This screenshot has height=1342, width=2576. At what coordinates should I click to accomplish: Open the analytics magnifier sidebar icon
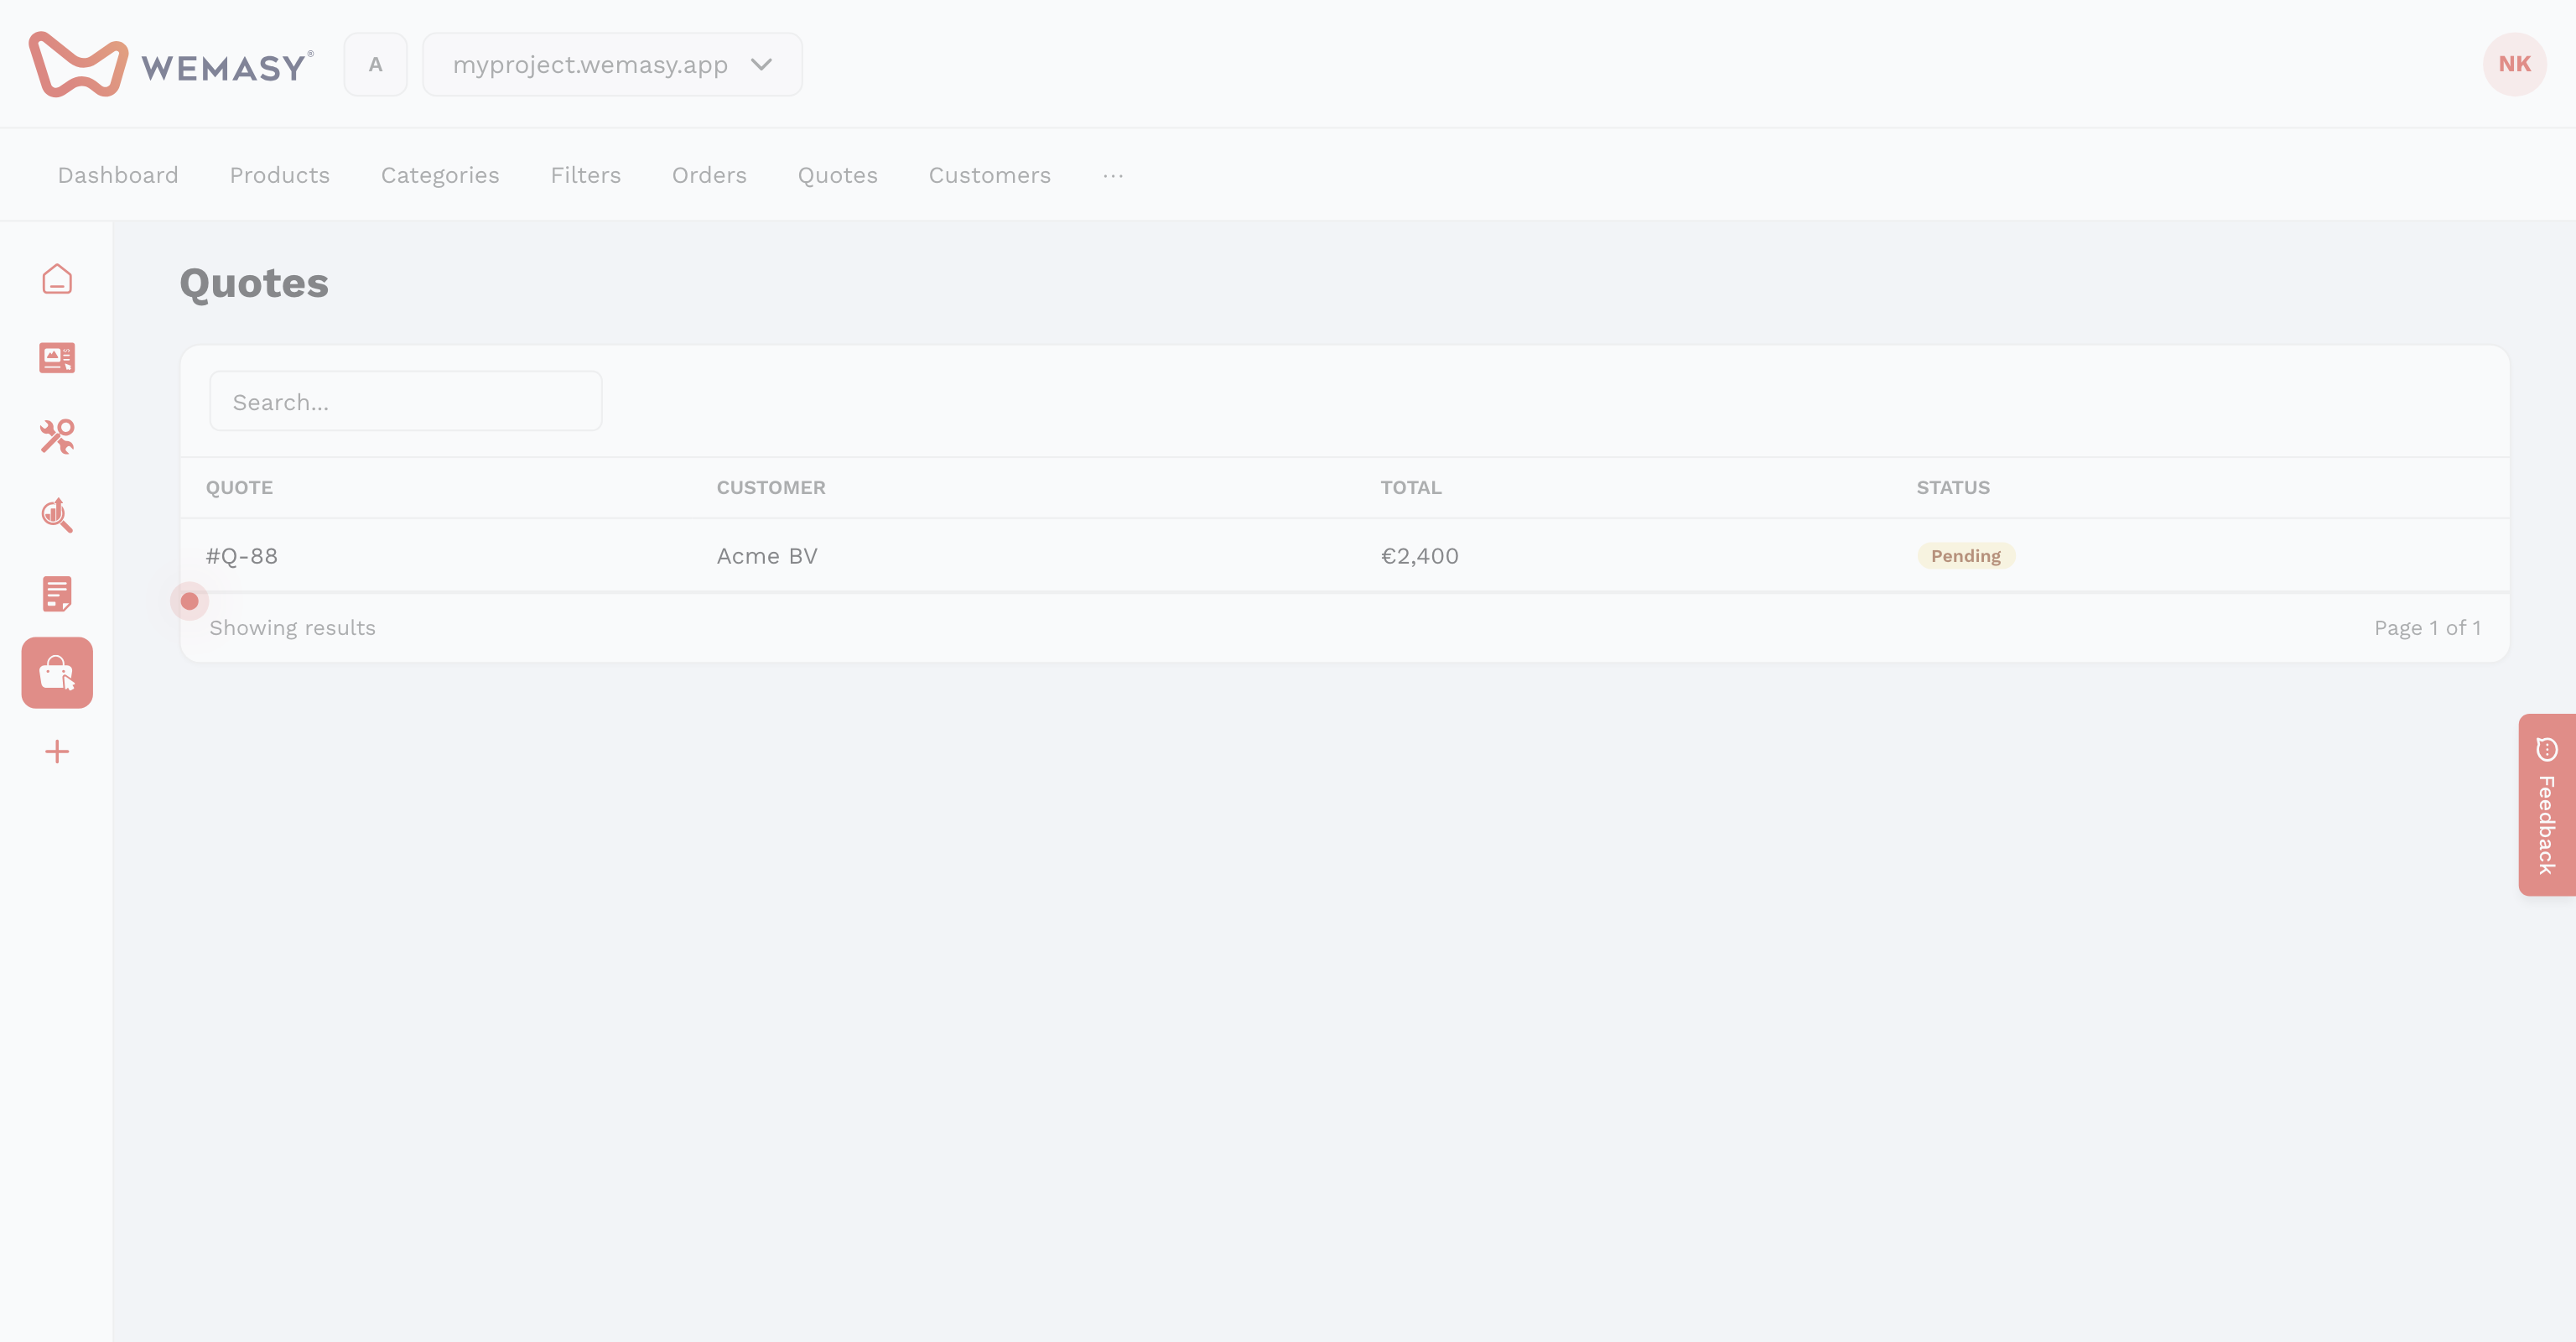pos(57,515)
